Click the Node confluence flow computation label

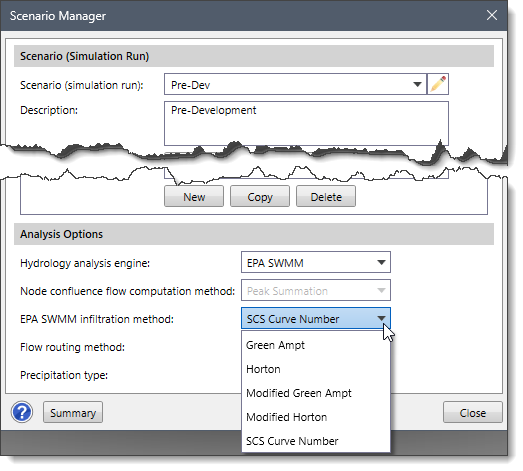pos(127,291)
